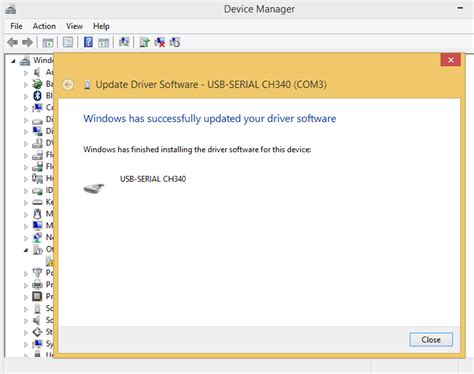Collapse the Other devices 'Ot' node
Screen dimensions: 474x374
(26, 250)
